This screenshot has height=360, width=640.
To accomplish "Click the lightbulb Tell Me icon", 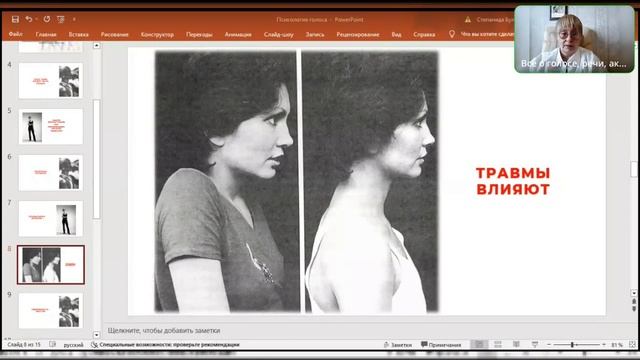I will [x=451, y=34].
